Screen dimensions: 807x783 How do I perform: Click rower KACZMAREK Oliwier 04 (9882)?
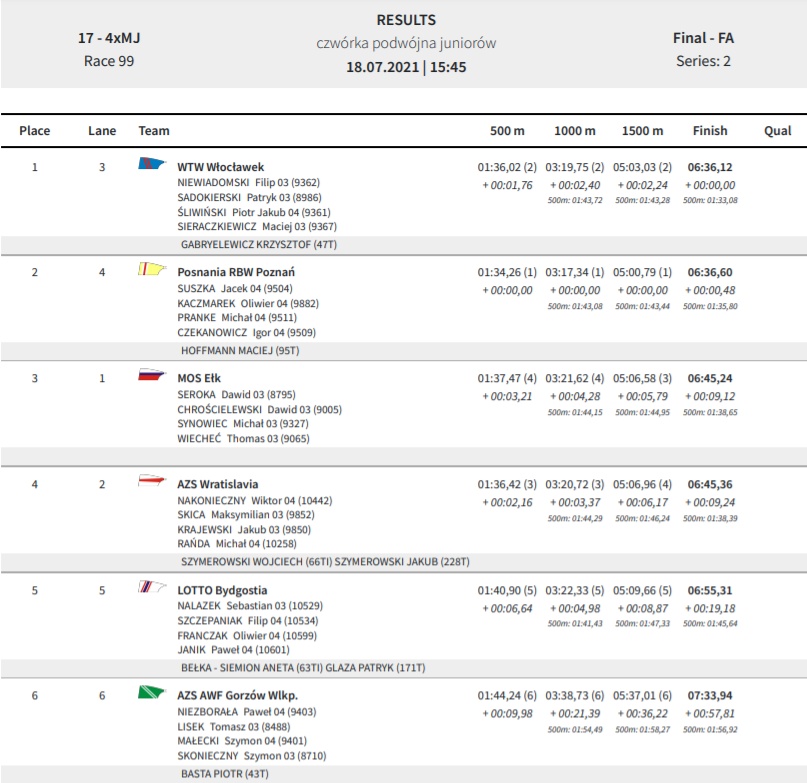[x=248, y=304]
